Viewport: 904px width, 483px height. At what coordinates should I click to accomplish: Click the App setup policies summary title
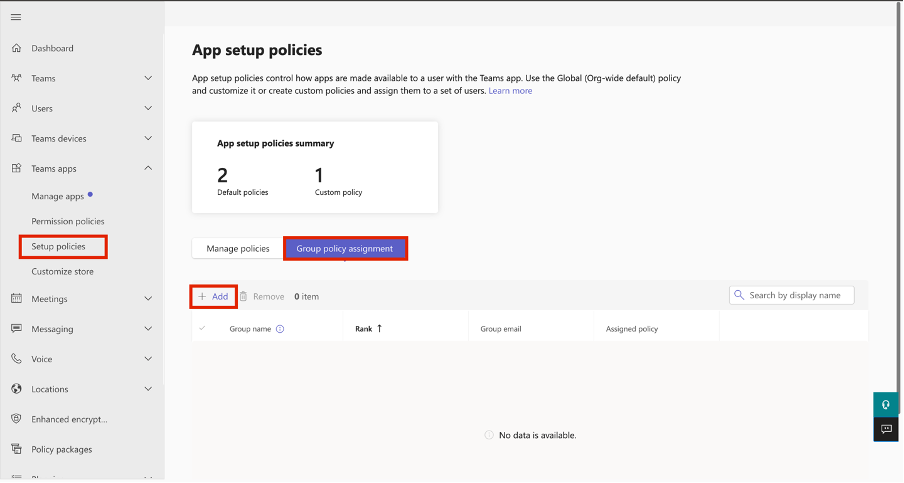276,143
